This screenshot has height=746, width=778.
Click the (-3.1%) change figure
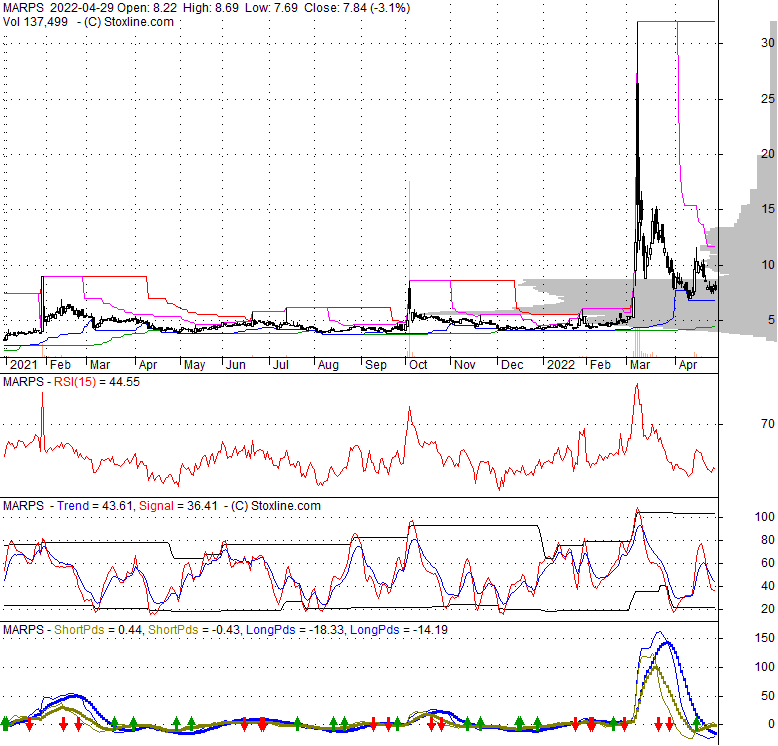click(389, 8)
